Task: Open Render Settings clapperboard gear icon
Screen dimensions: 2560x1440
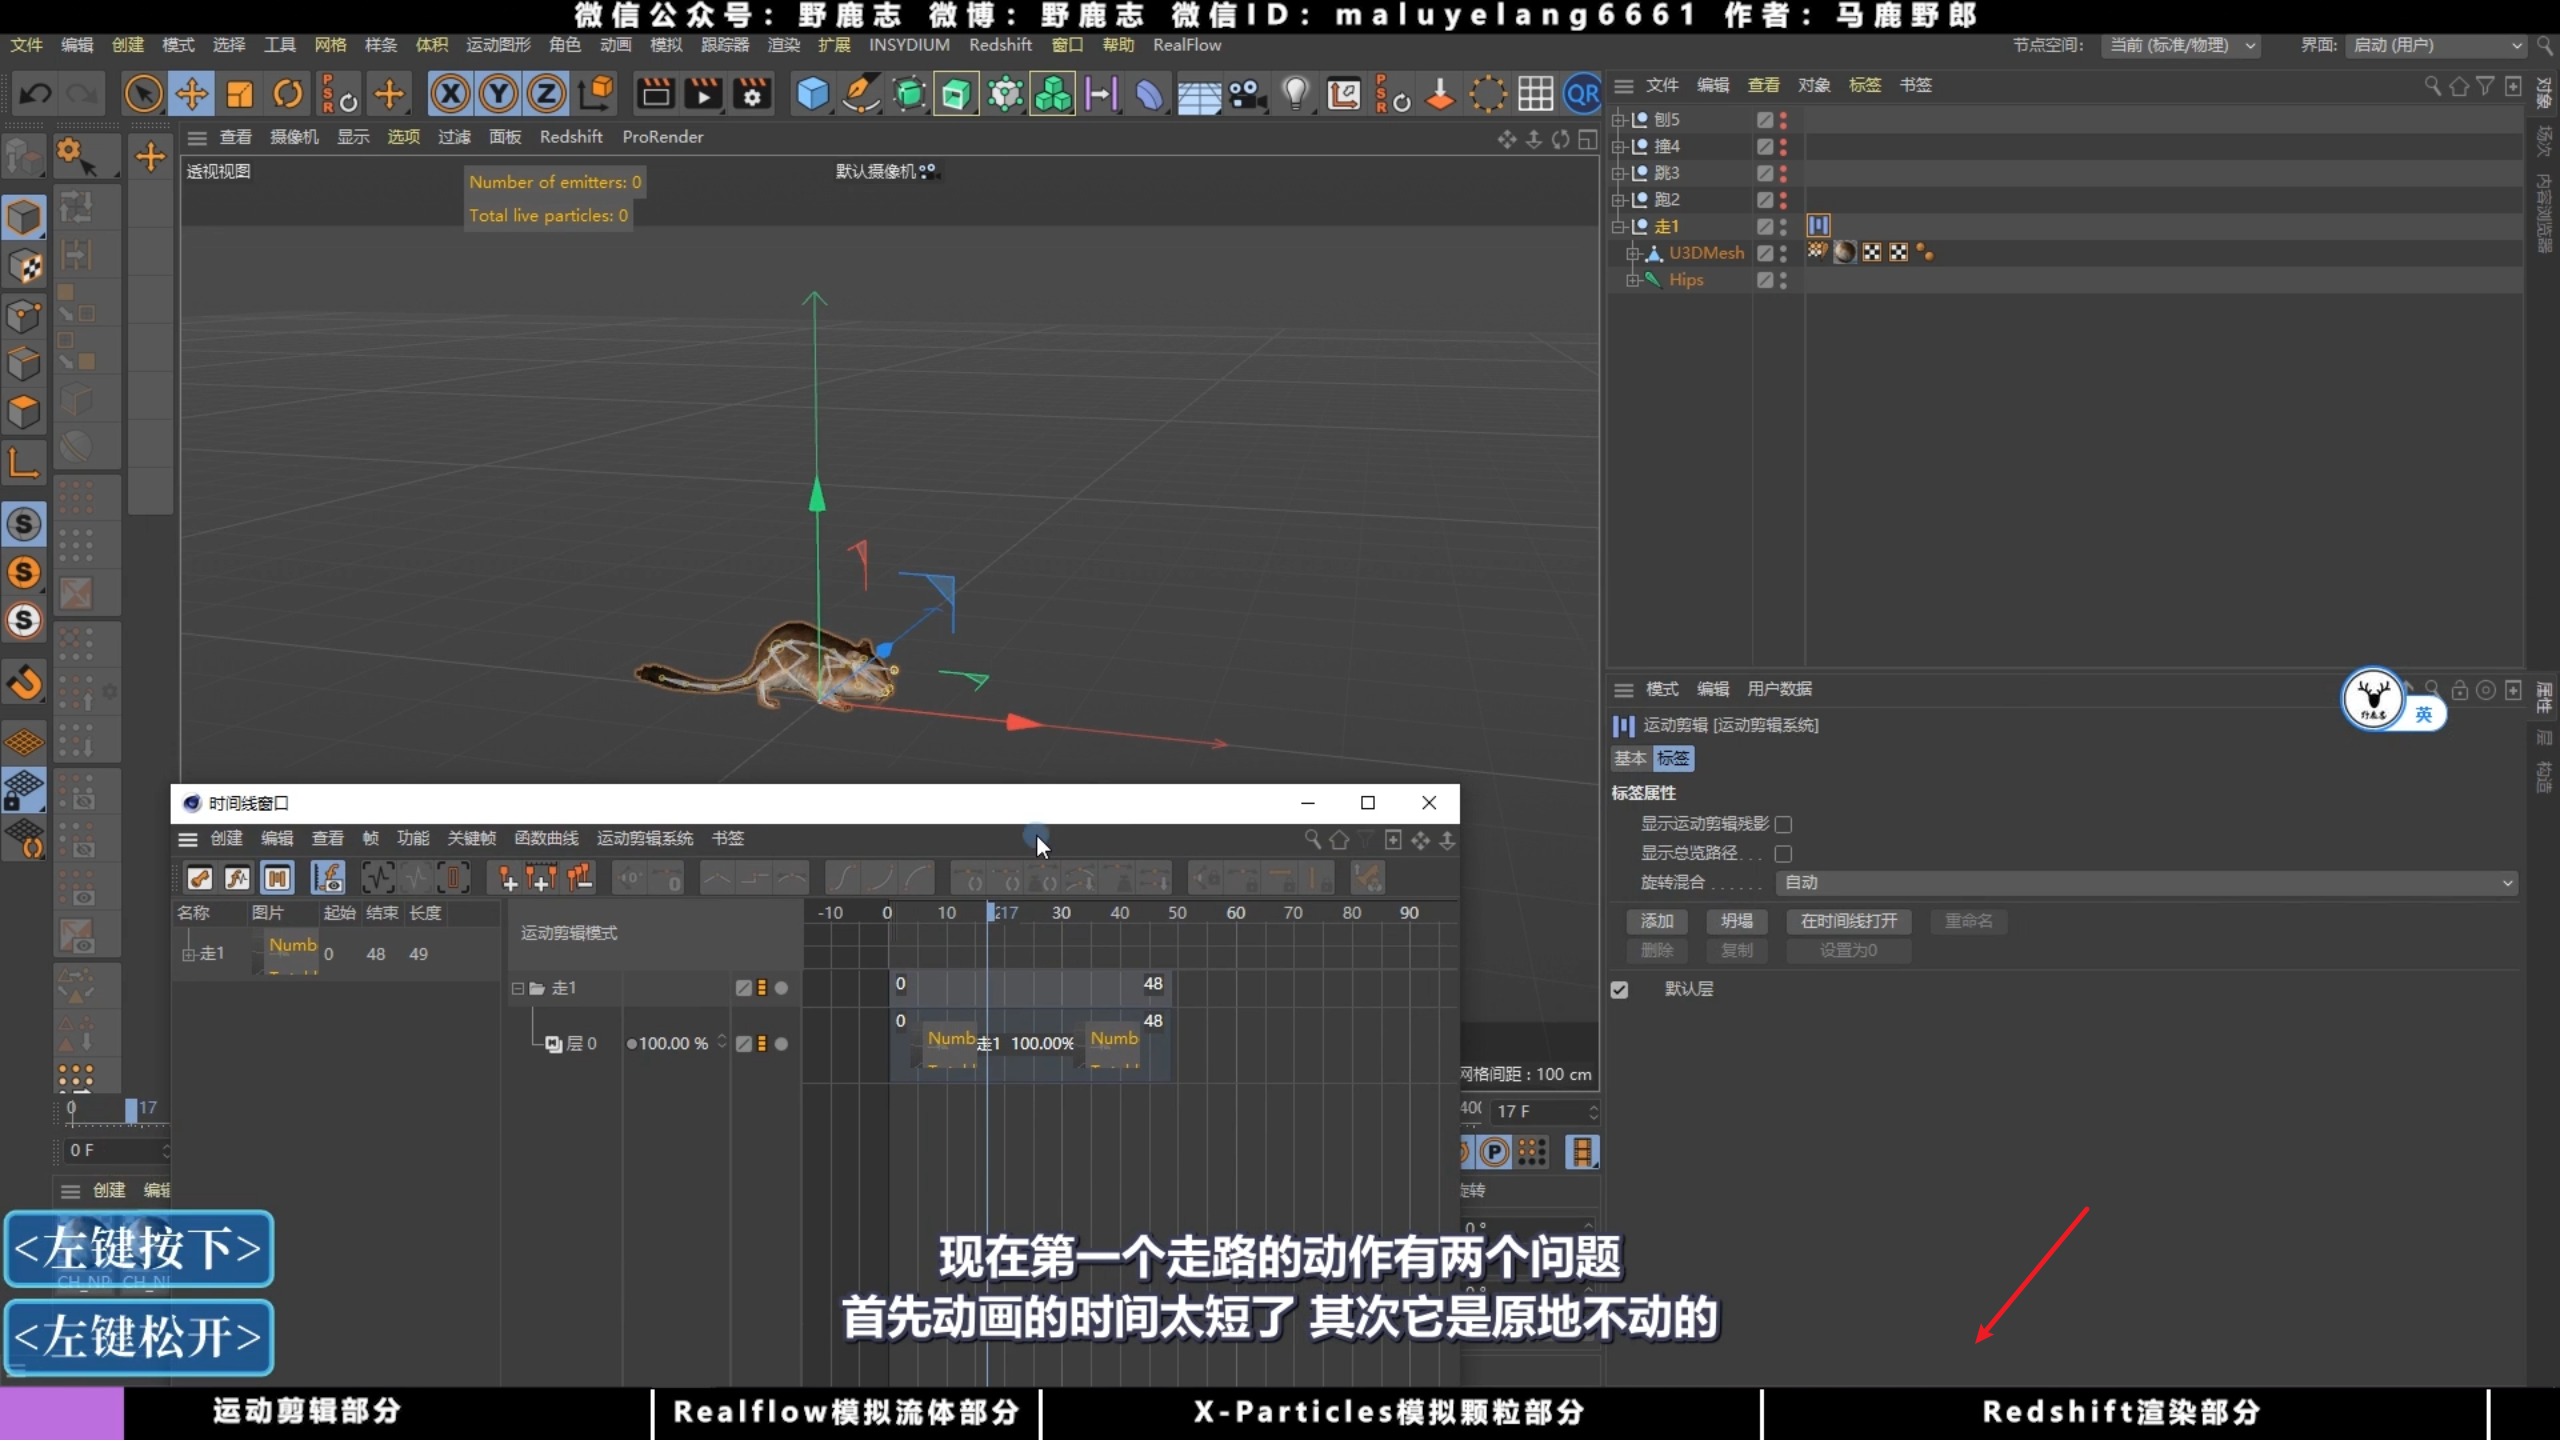Action: click(x=752, y=95)
